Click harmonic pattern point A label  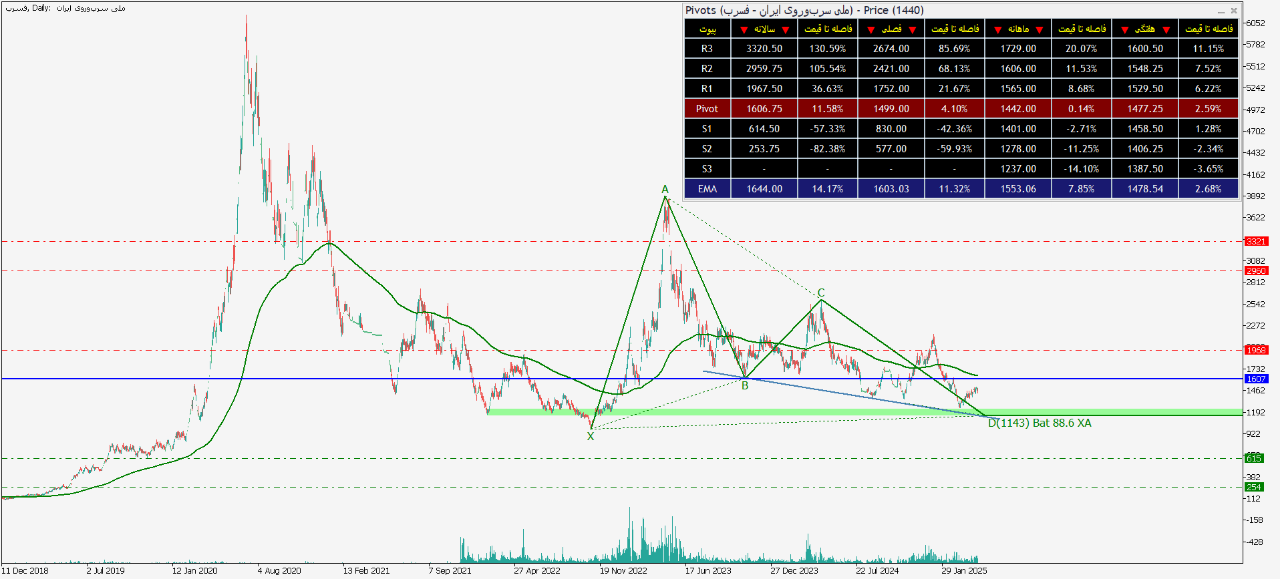click(x=664, y=188)
